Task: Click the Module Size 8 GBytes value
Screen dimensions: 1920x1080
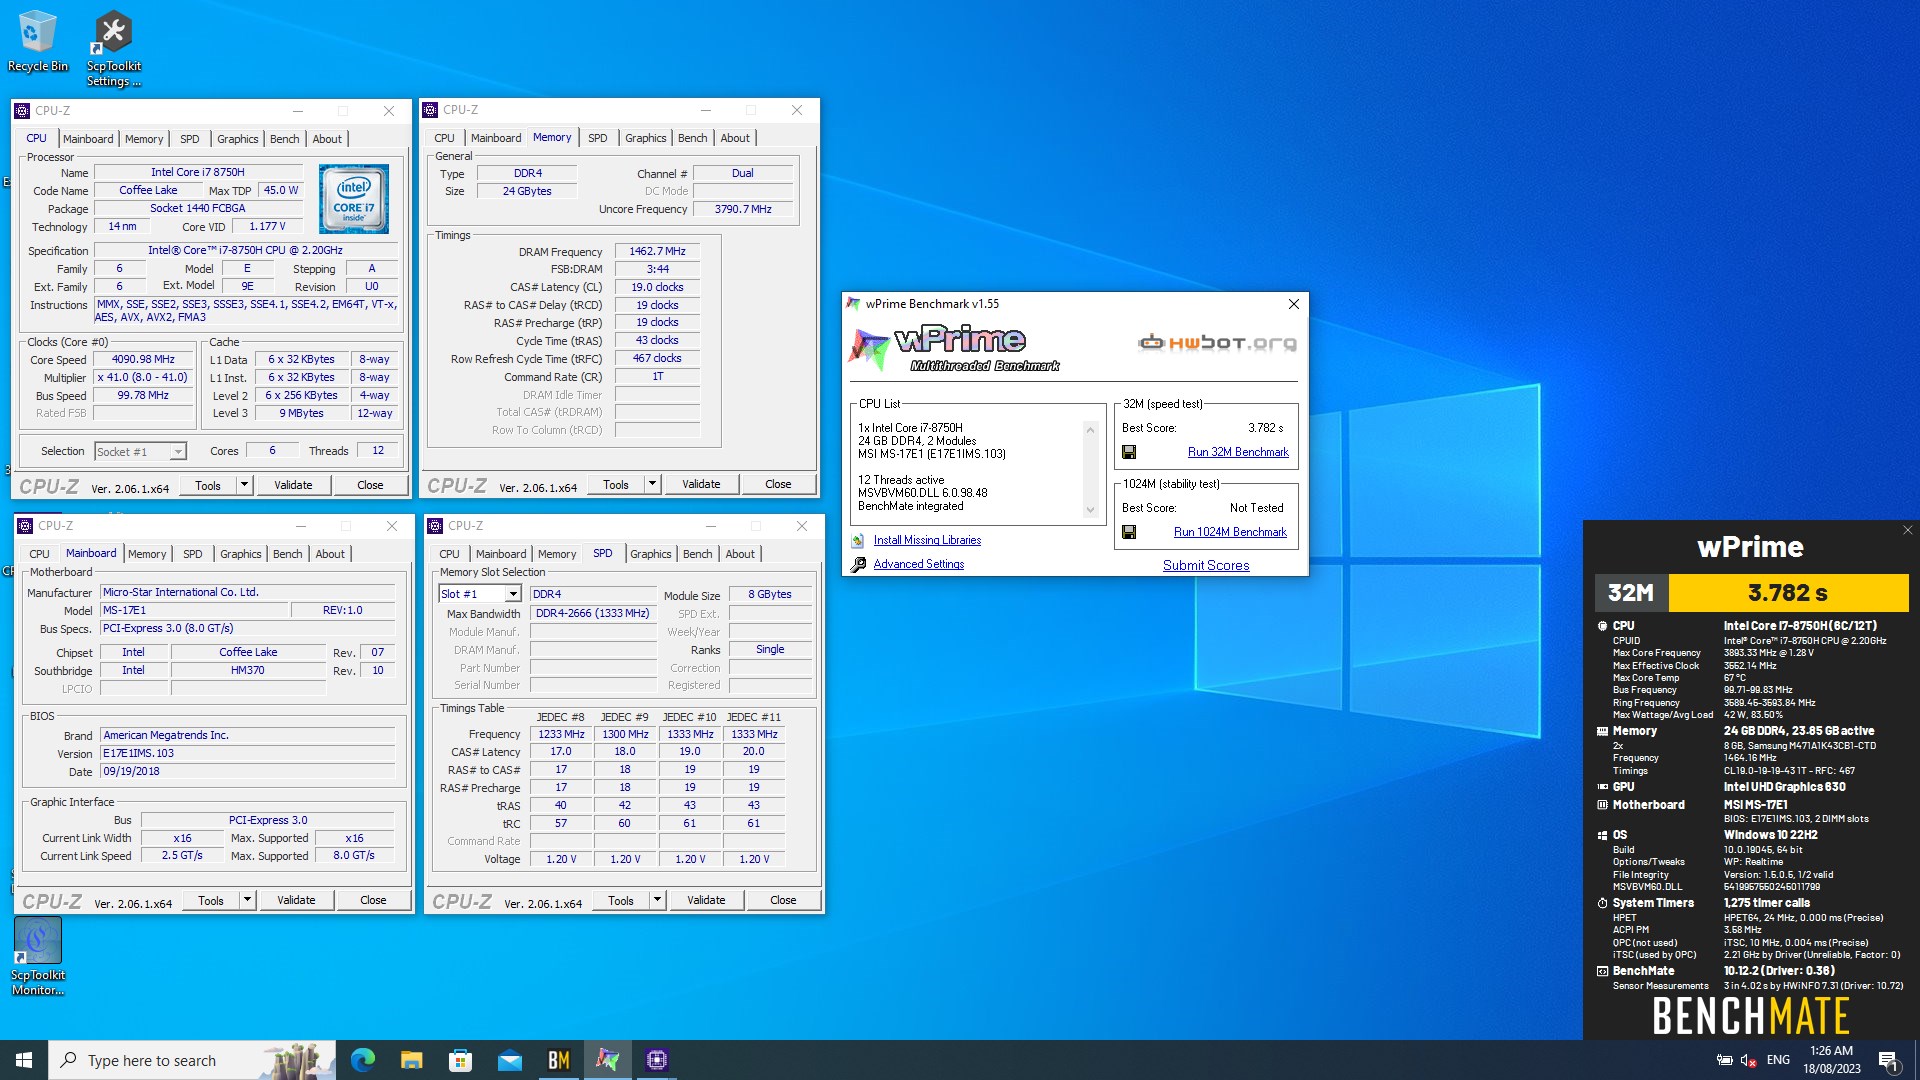Action: (x=769, y=594)
